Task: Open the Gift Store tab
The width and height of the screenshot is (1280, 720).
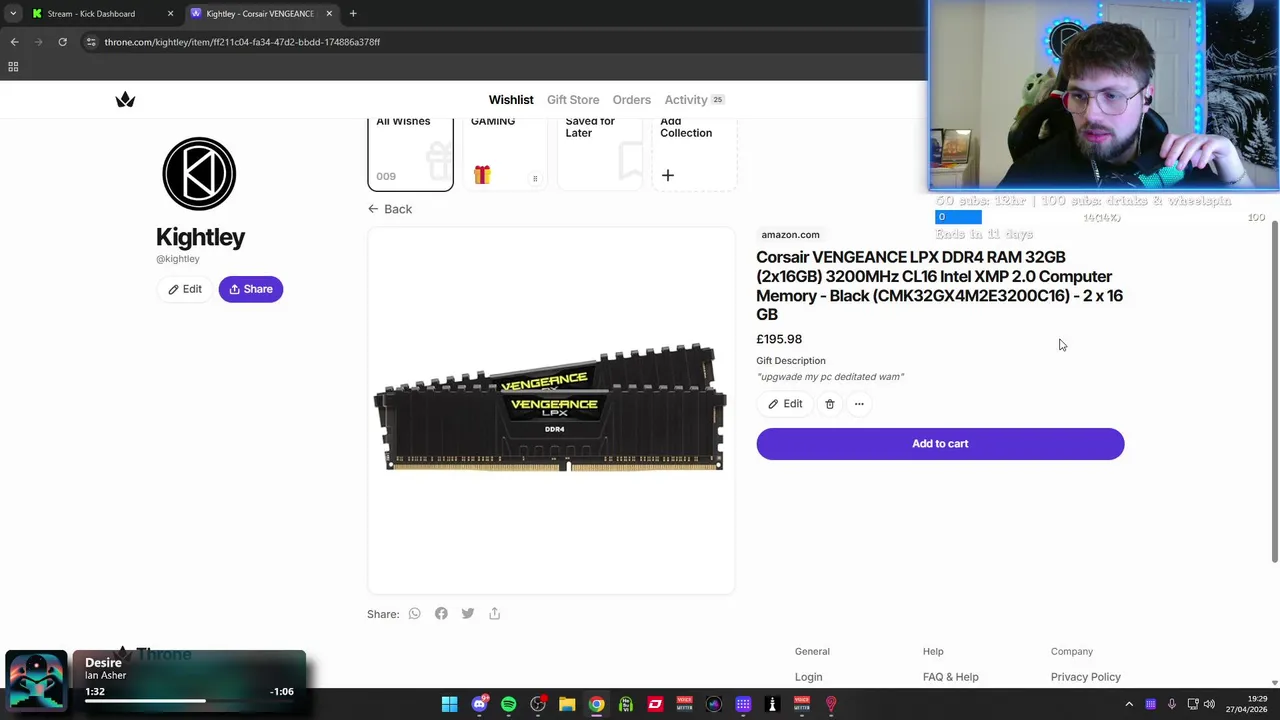Action: [x=573, y=100]
